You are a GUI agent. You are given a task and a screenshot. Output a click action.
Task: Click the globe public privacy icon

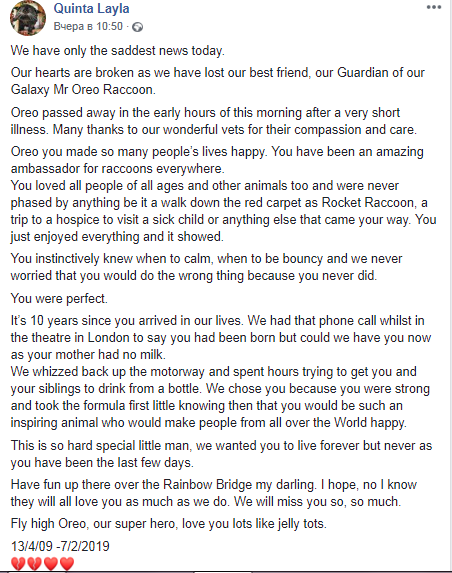[x=137, y=27]
